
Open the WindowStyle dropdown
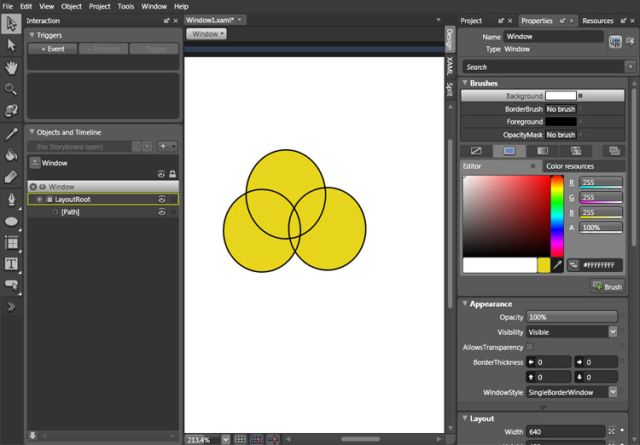coord(613,392)
